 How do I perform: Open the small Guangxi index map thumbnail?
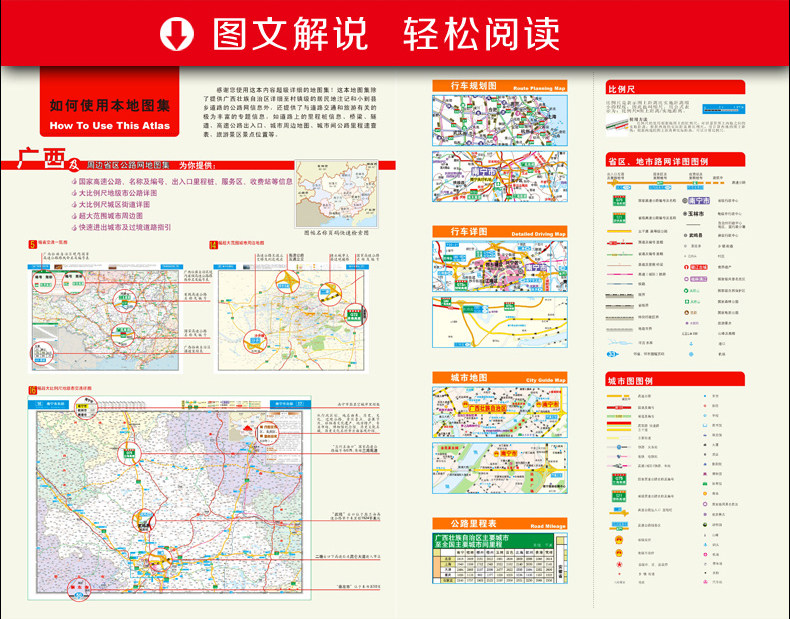tap(337, 195)
